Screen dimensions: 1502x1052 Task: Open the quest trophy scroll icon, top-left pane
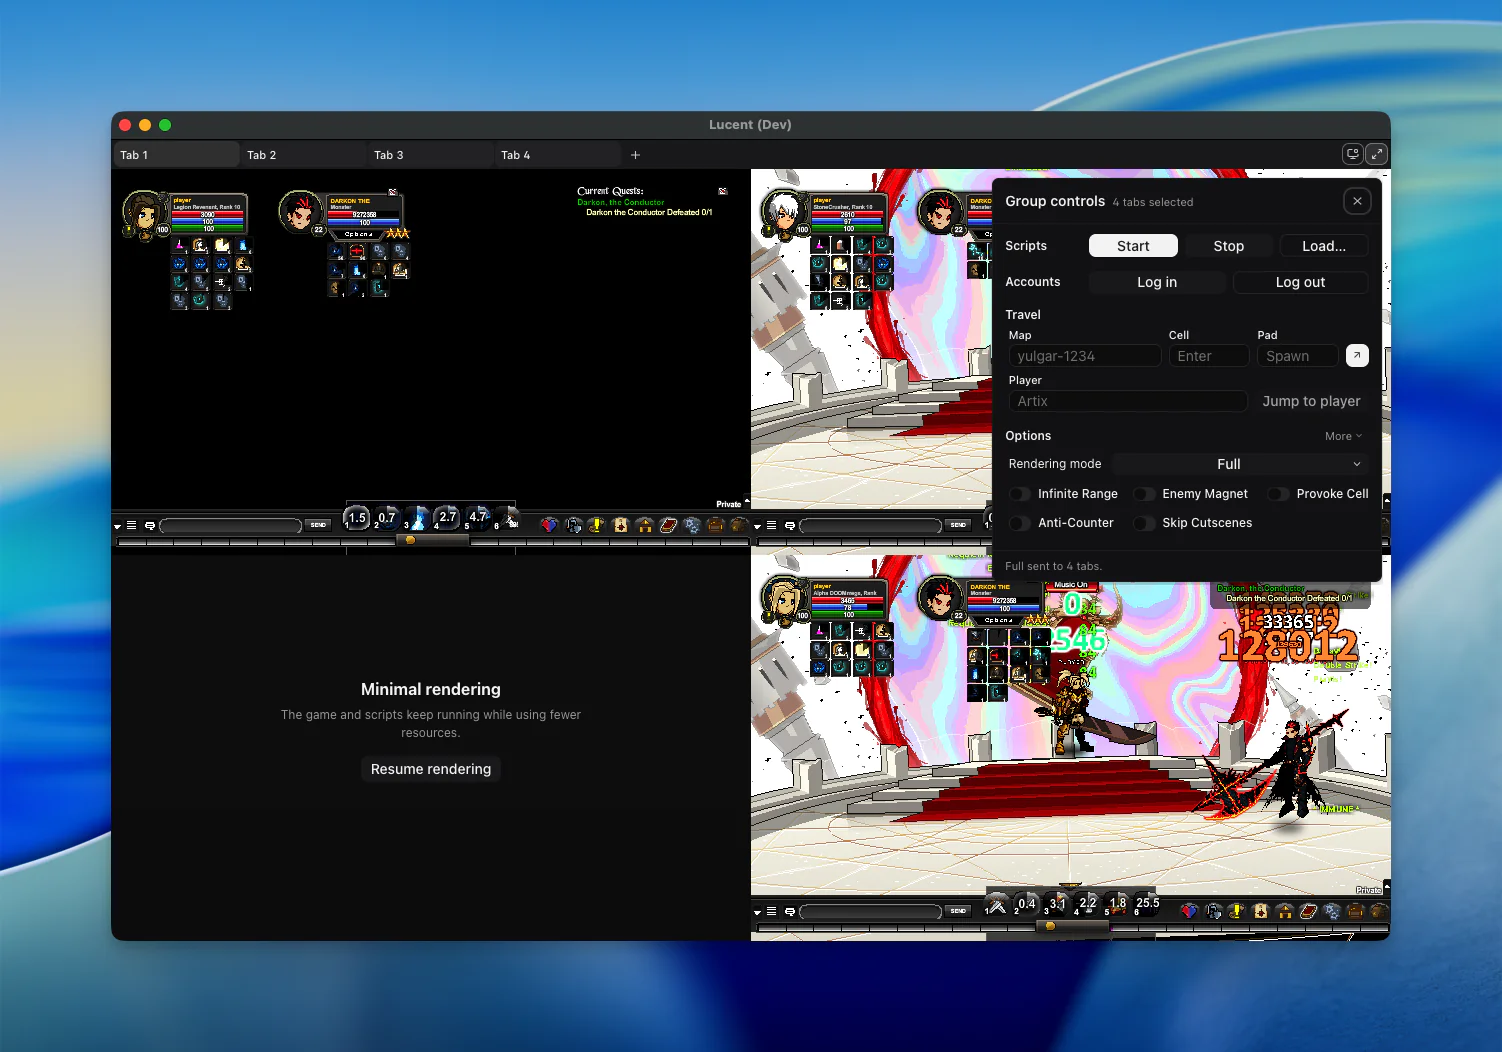coord(597,525)
